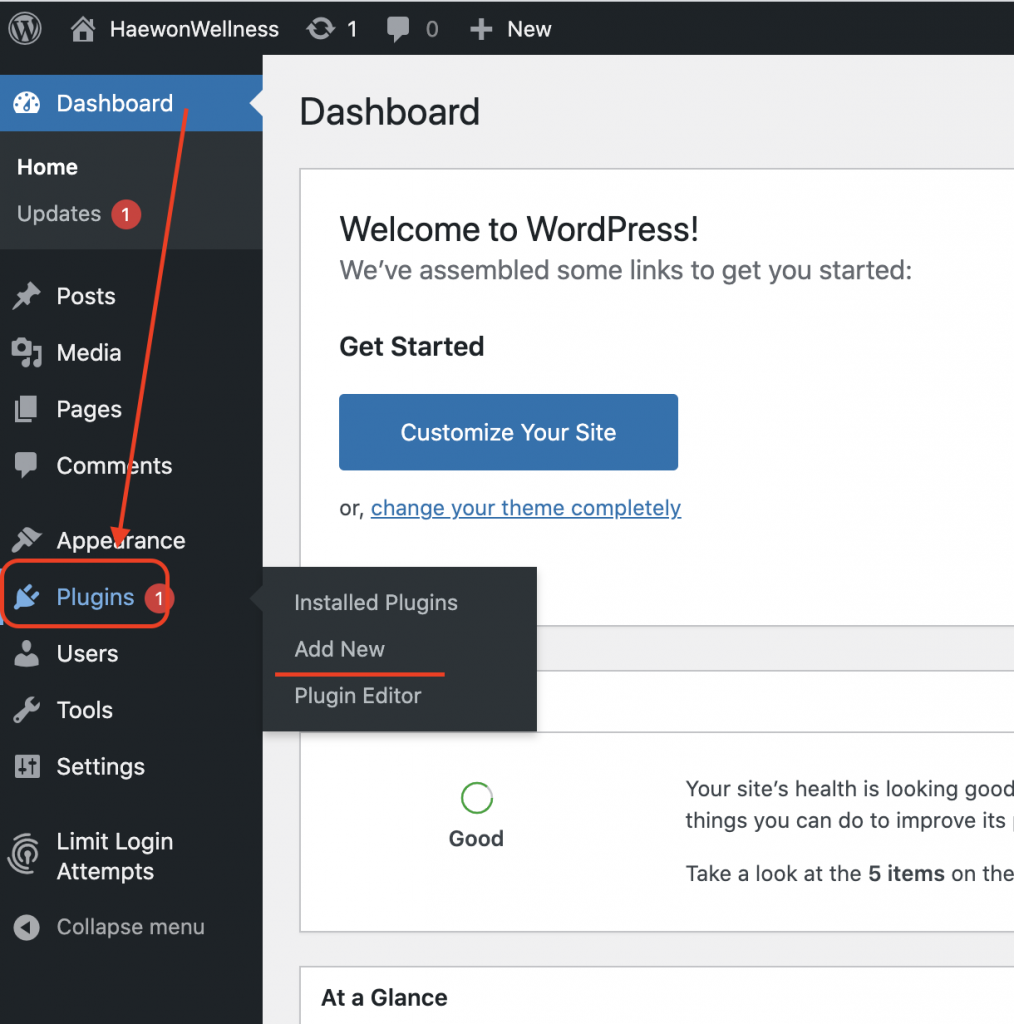Click the red Updates count badge
The image size is (1014, 1024).
(126, 214)
